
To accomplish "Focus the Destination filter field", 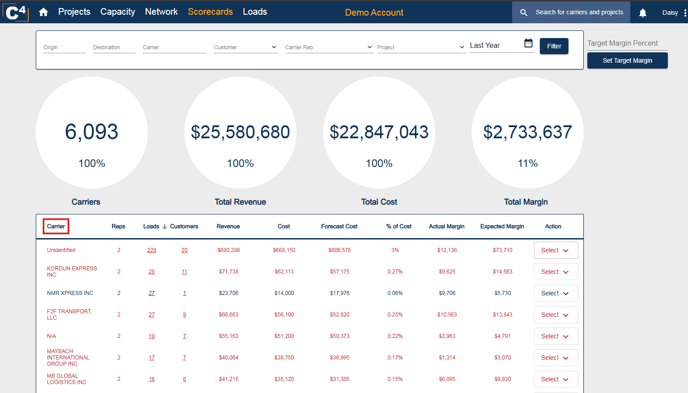I will coord(114,47).
